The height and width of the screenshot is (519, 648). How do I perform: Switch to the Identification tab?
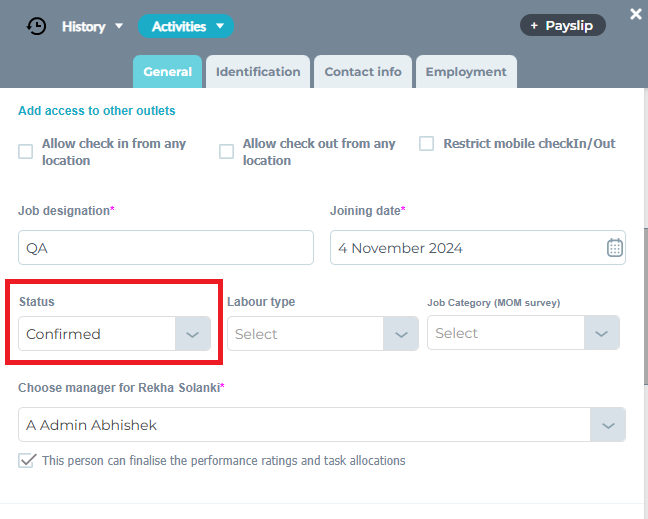coord(258,72)
